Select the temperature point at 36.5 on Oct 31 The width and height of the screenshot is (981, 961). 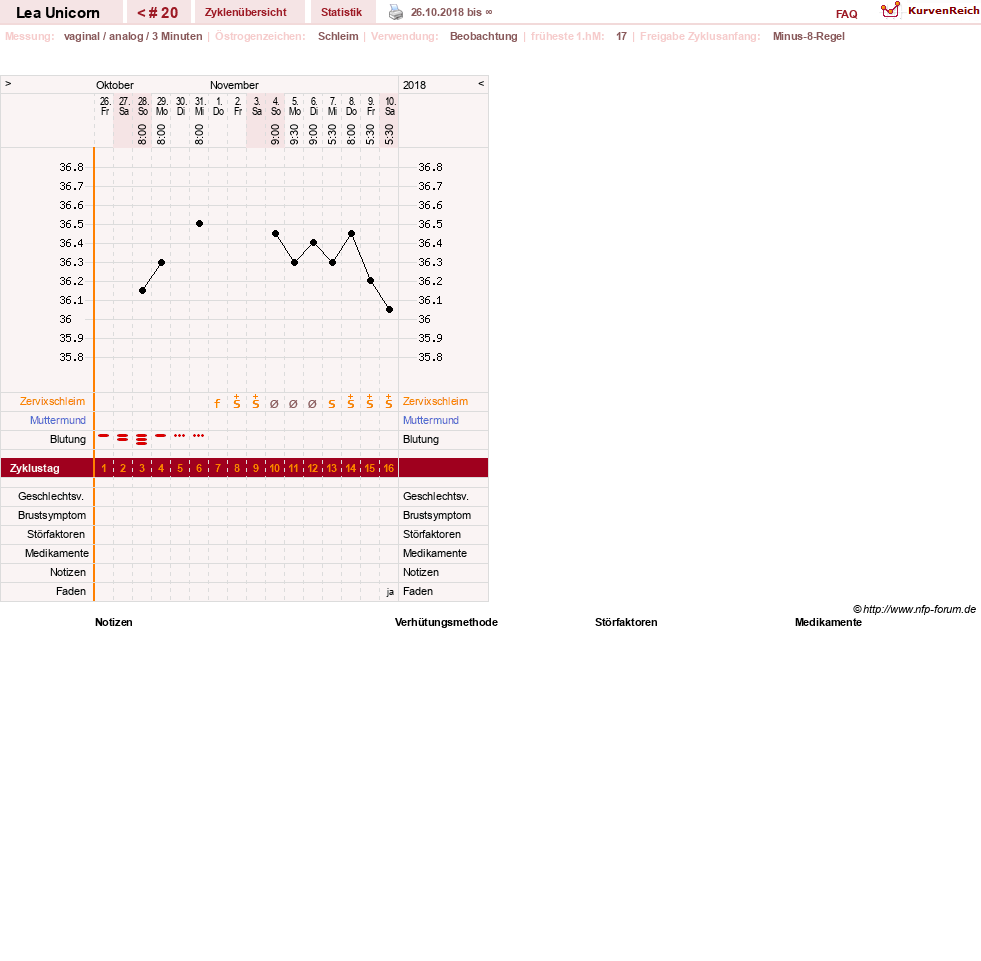(200, 223)
